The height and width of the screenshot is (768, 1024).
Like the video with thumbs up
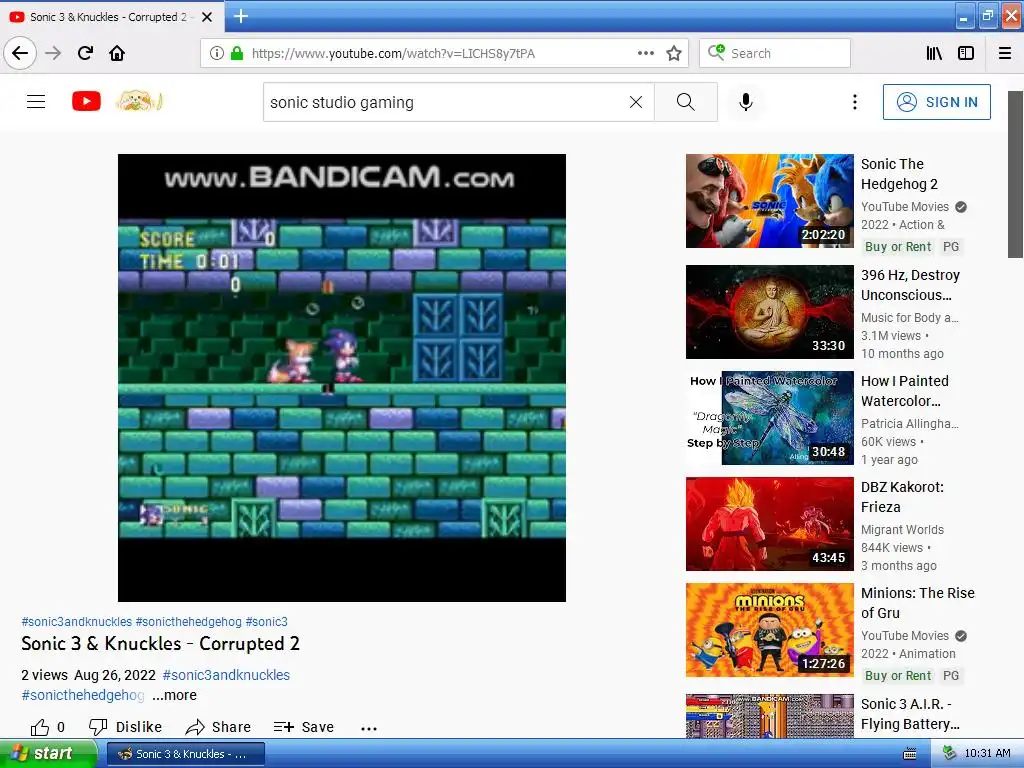click(48, 727)
